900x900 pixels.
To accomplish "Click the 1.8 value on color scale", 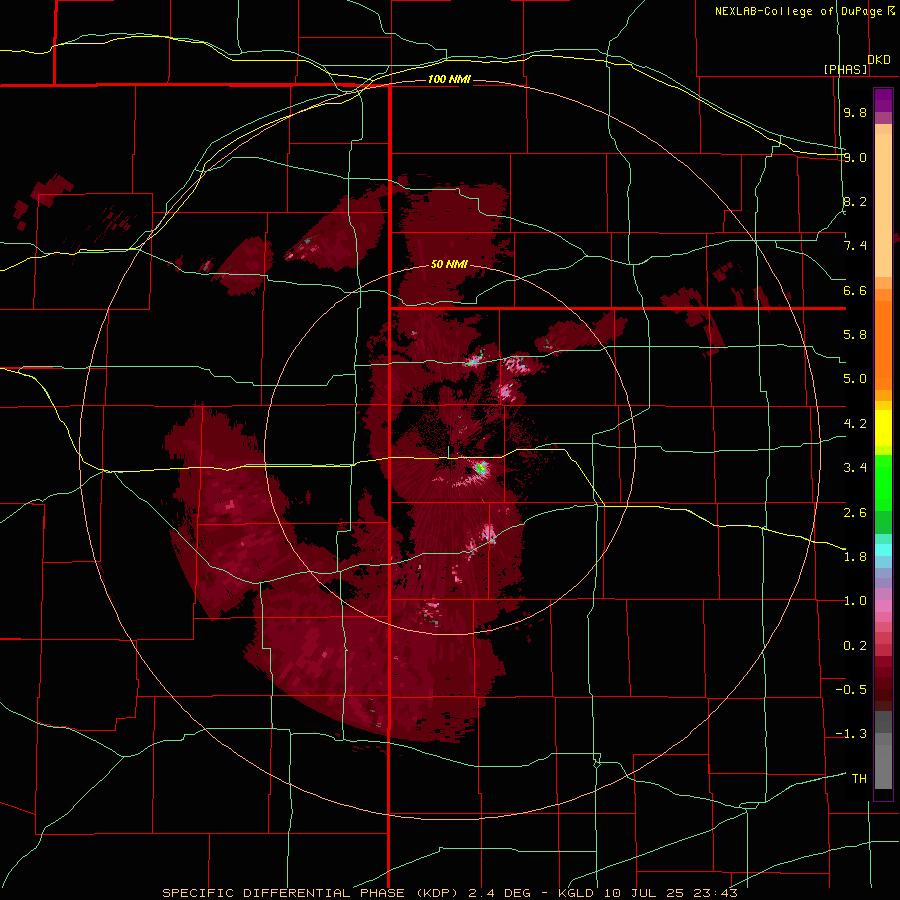I will point(855,557).
